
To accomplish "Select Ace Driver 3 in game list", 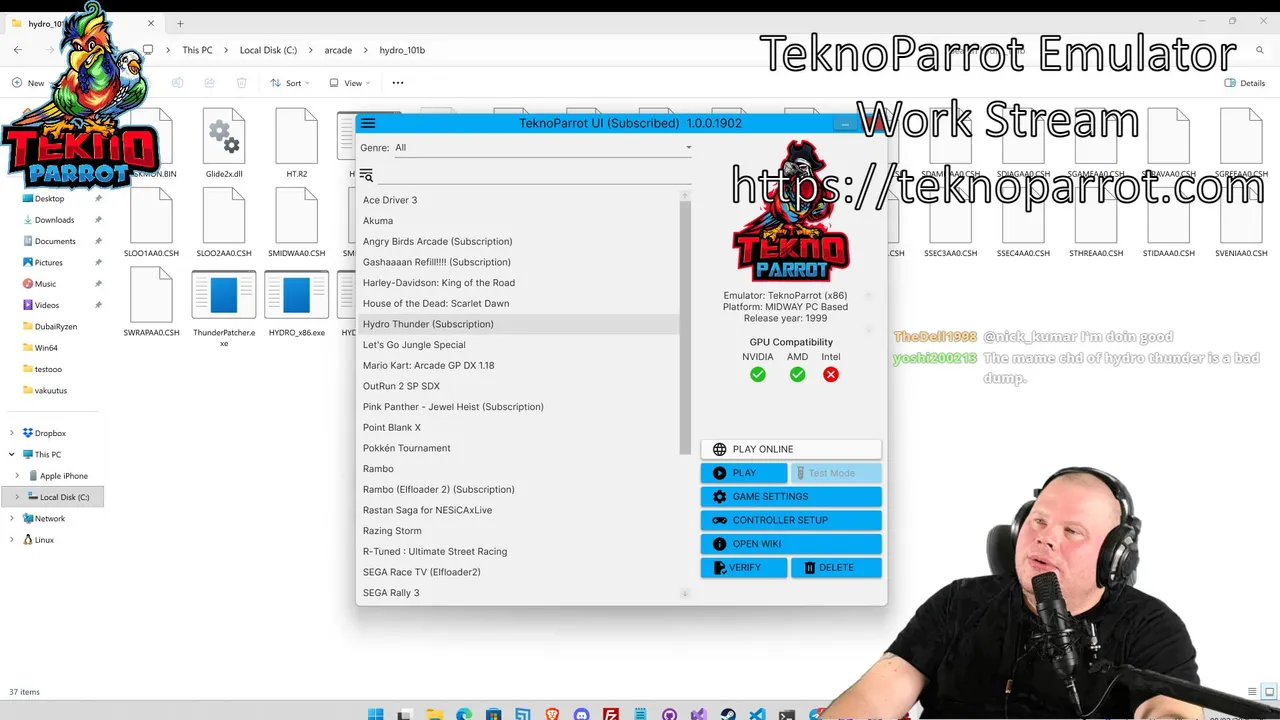I will 518,200.
